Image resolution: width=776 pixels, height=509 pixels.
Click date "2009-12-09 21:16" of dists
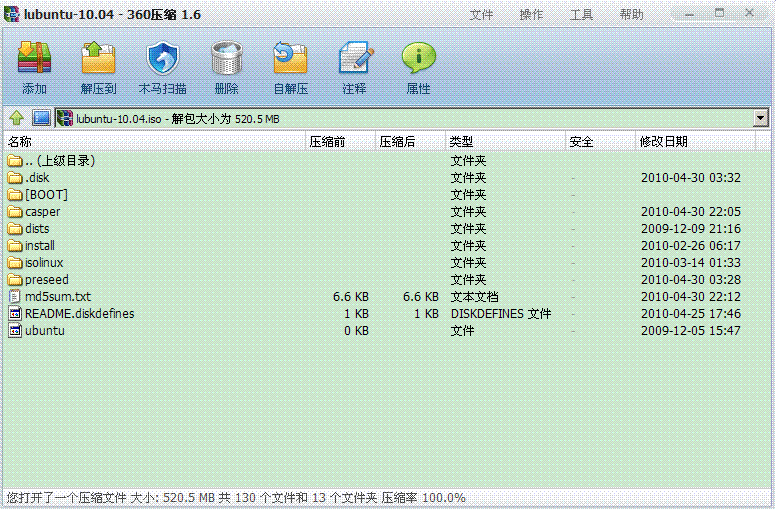coord(691,229)
